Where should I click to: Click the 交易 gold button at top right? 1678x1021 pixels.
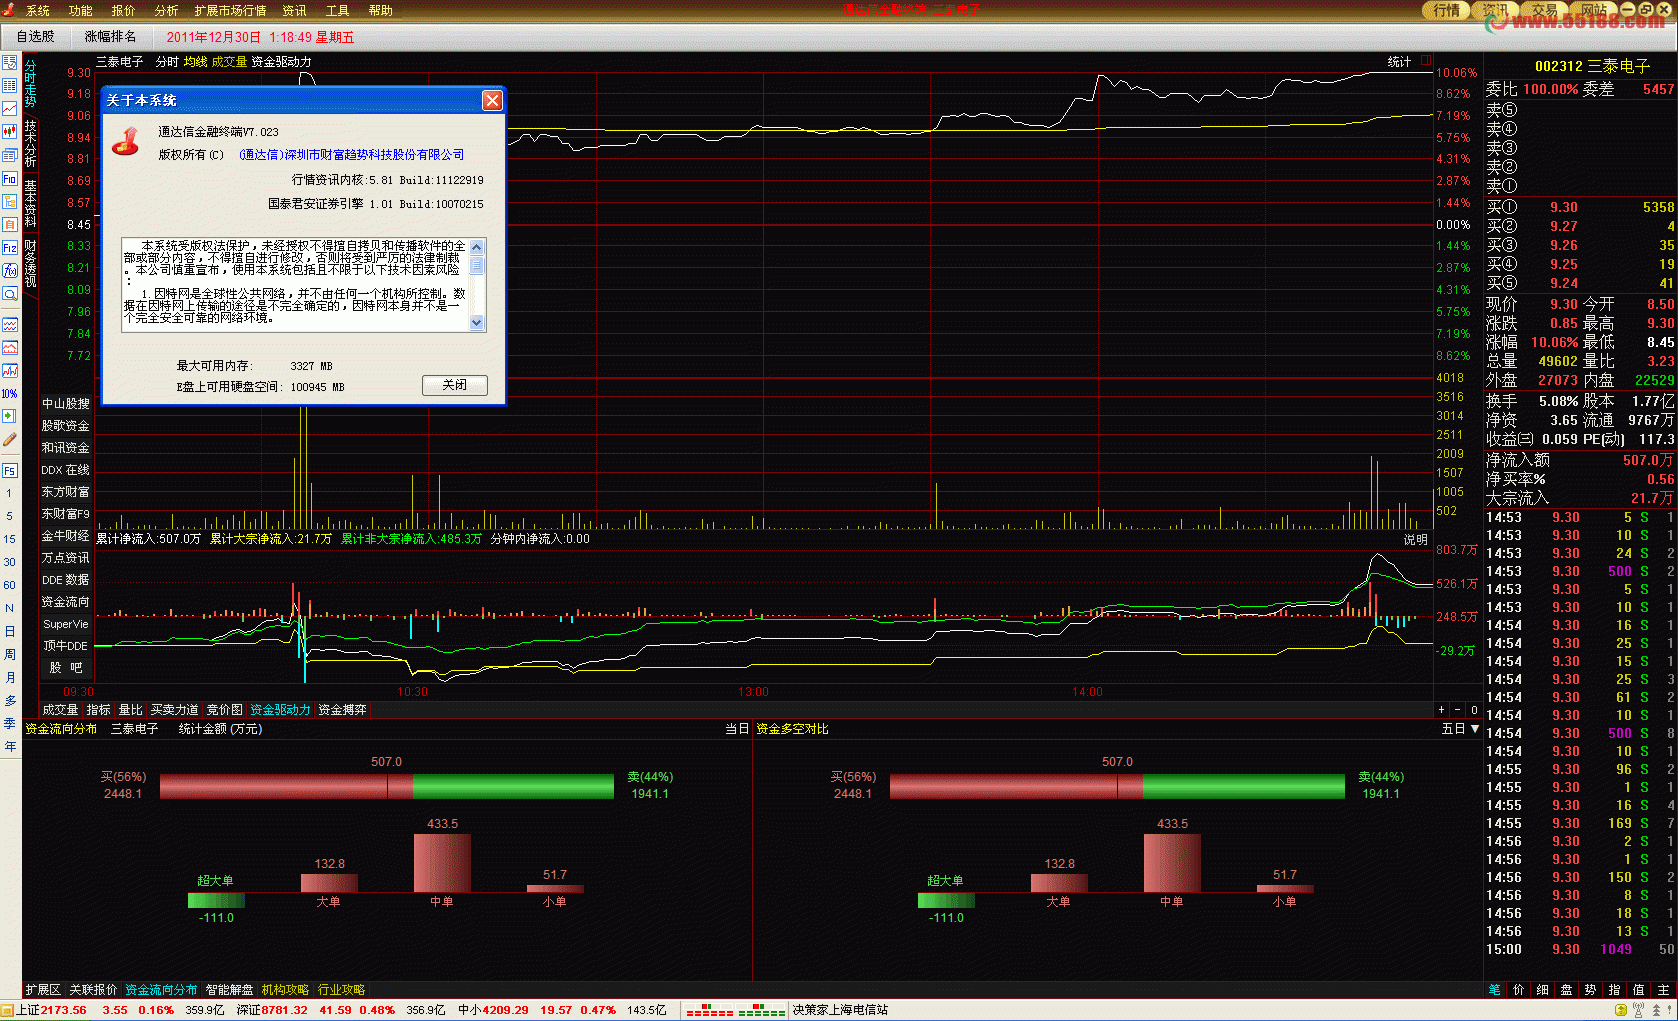pos(1544,10)
